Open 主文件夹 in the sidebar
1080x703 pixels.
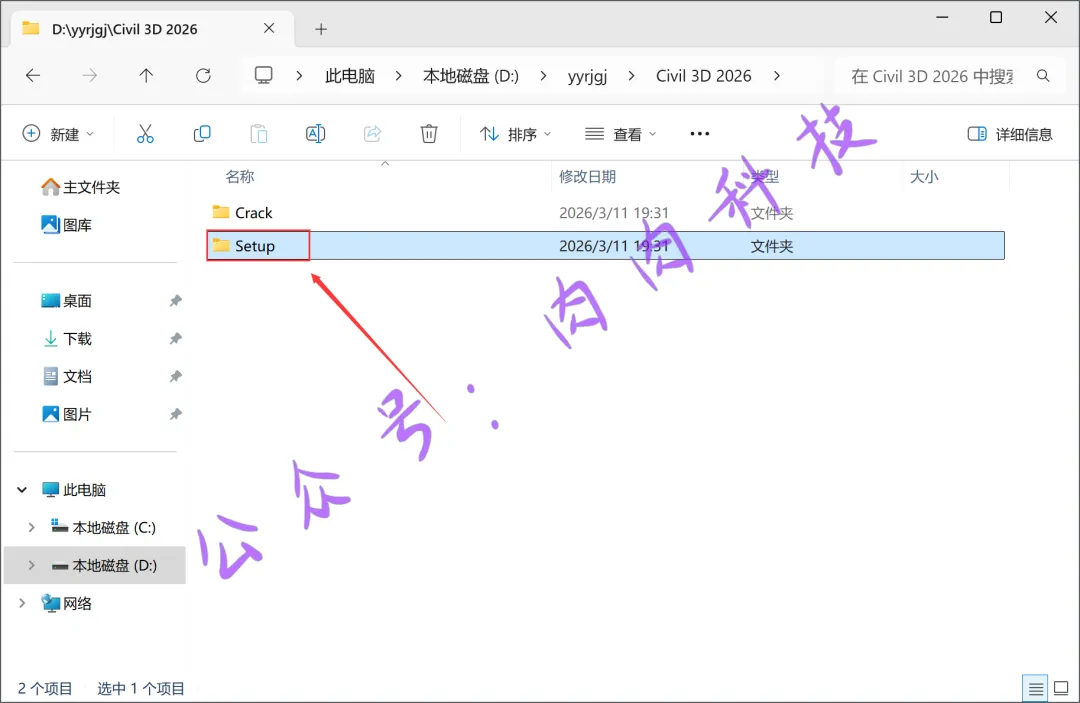click(x=81, y=187)
